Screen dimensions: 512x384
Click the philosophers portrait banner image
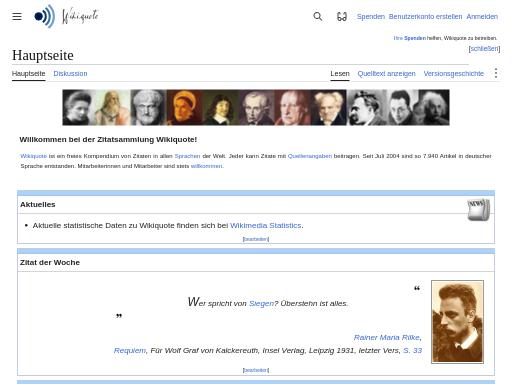click(256, 107)
